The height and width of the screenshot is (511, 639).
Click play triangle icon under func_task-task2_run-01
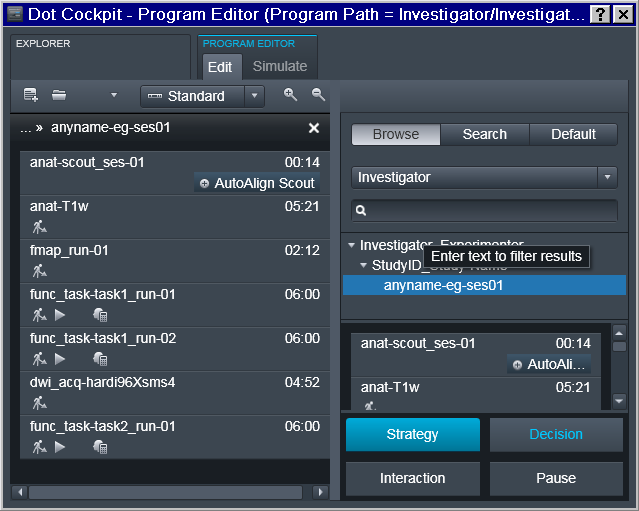[x=60, y=447]
